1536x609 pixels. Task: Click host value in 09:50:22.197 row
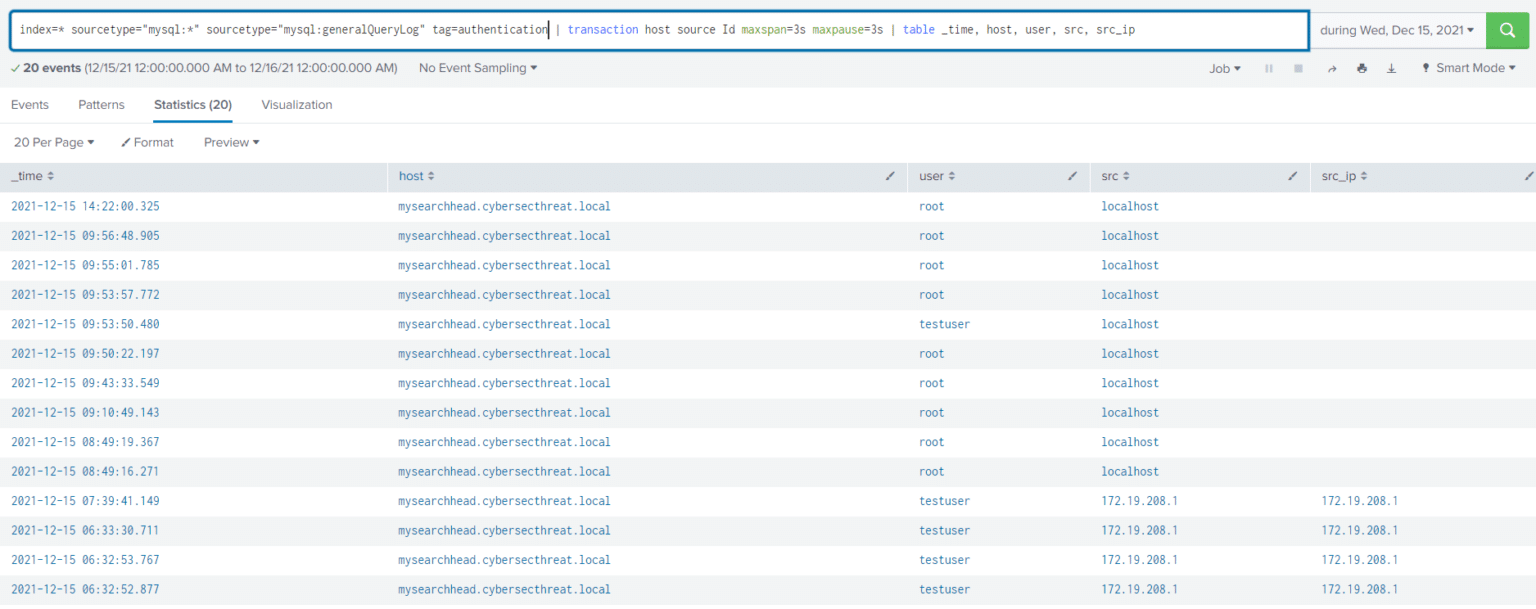(x=504, y=354)
